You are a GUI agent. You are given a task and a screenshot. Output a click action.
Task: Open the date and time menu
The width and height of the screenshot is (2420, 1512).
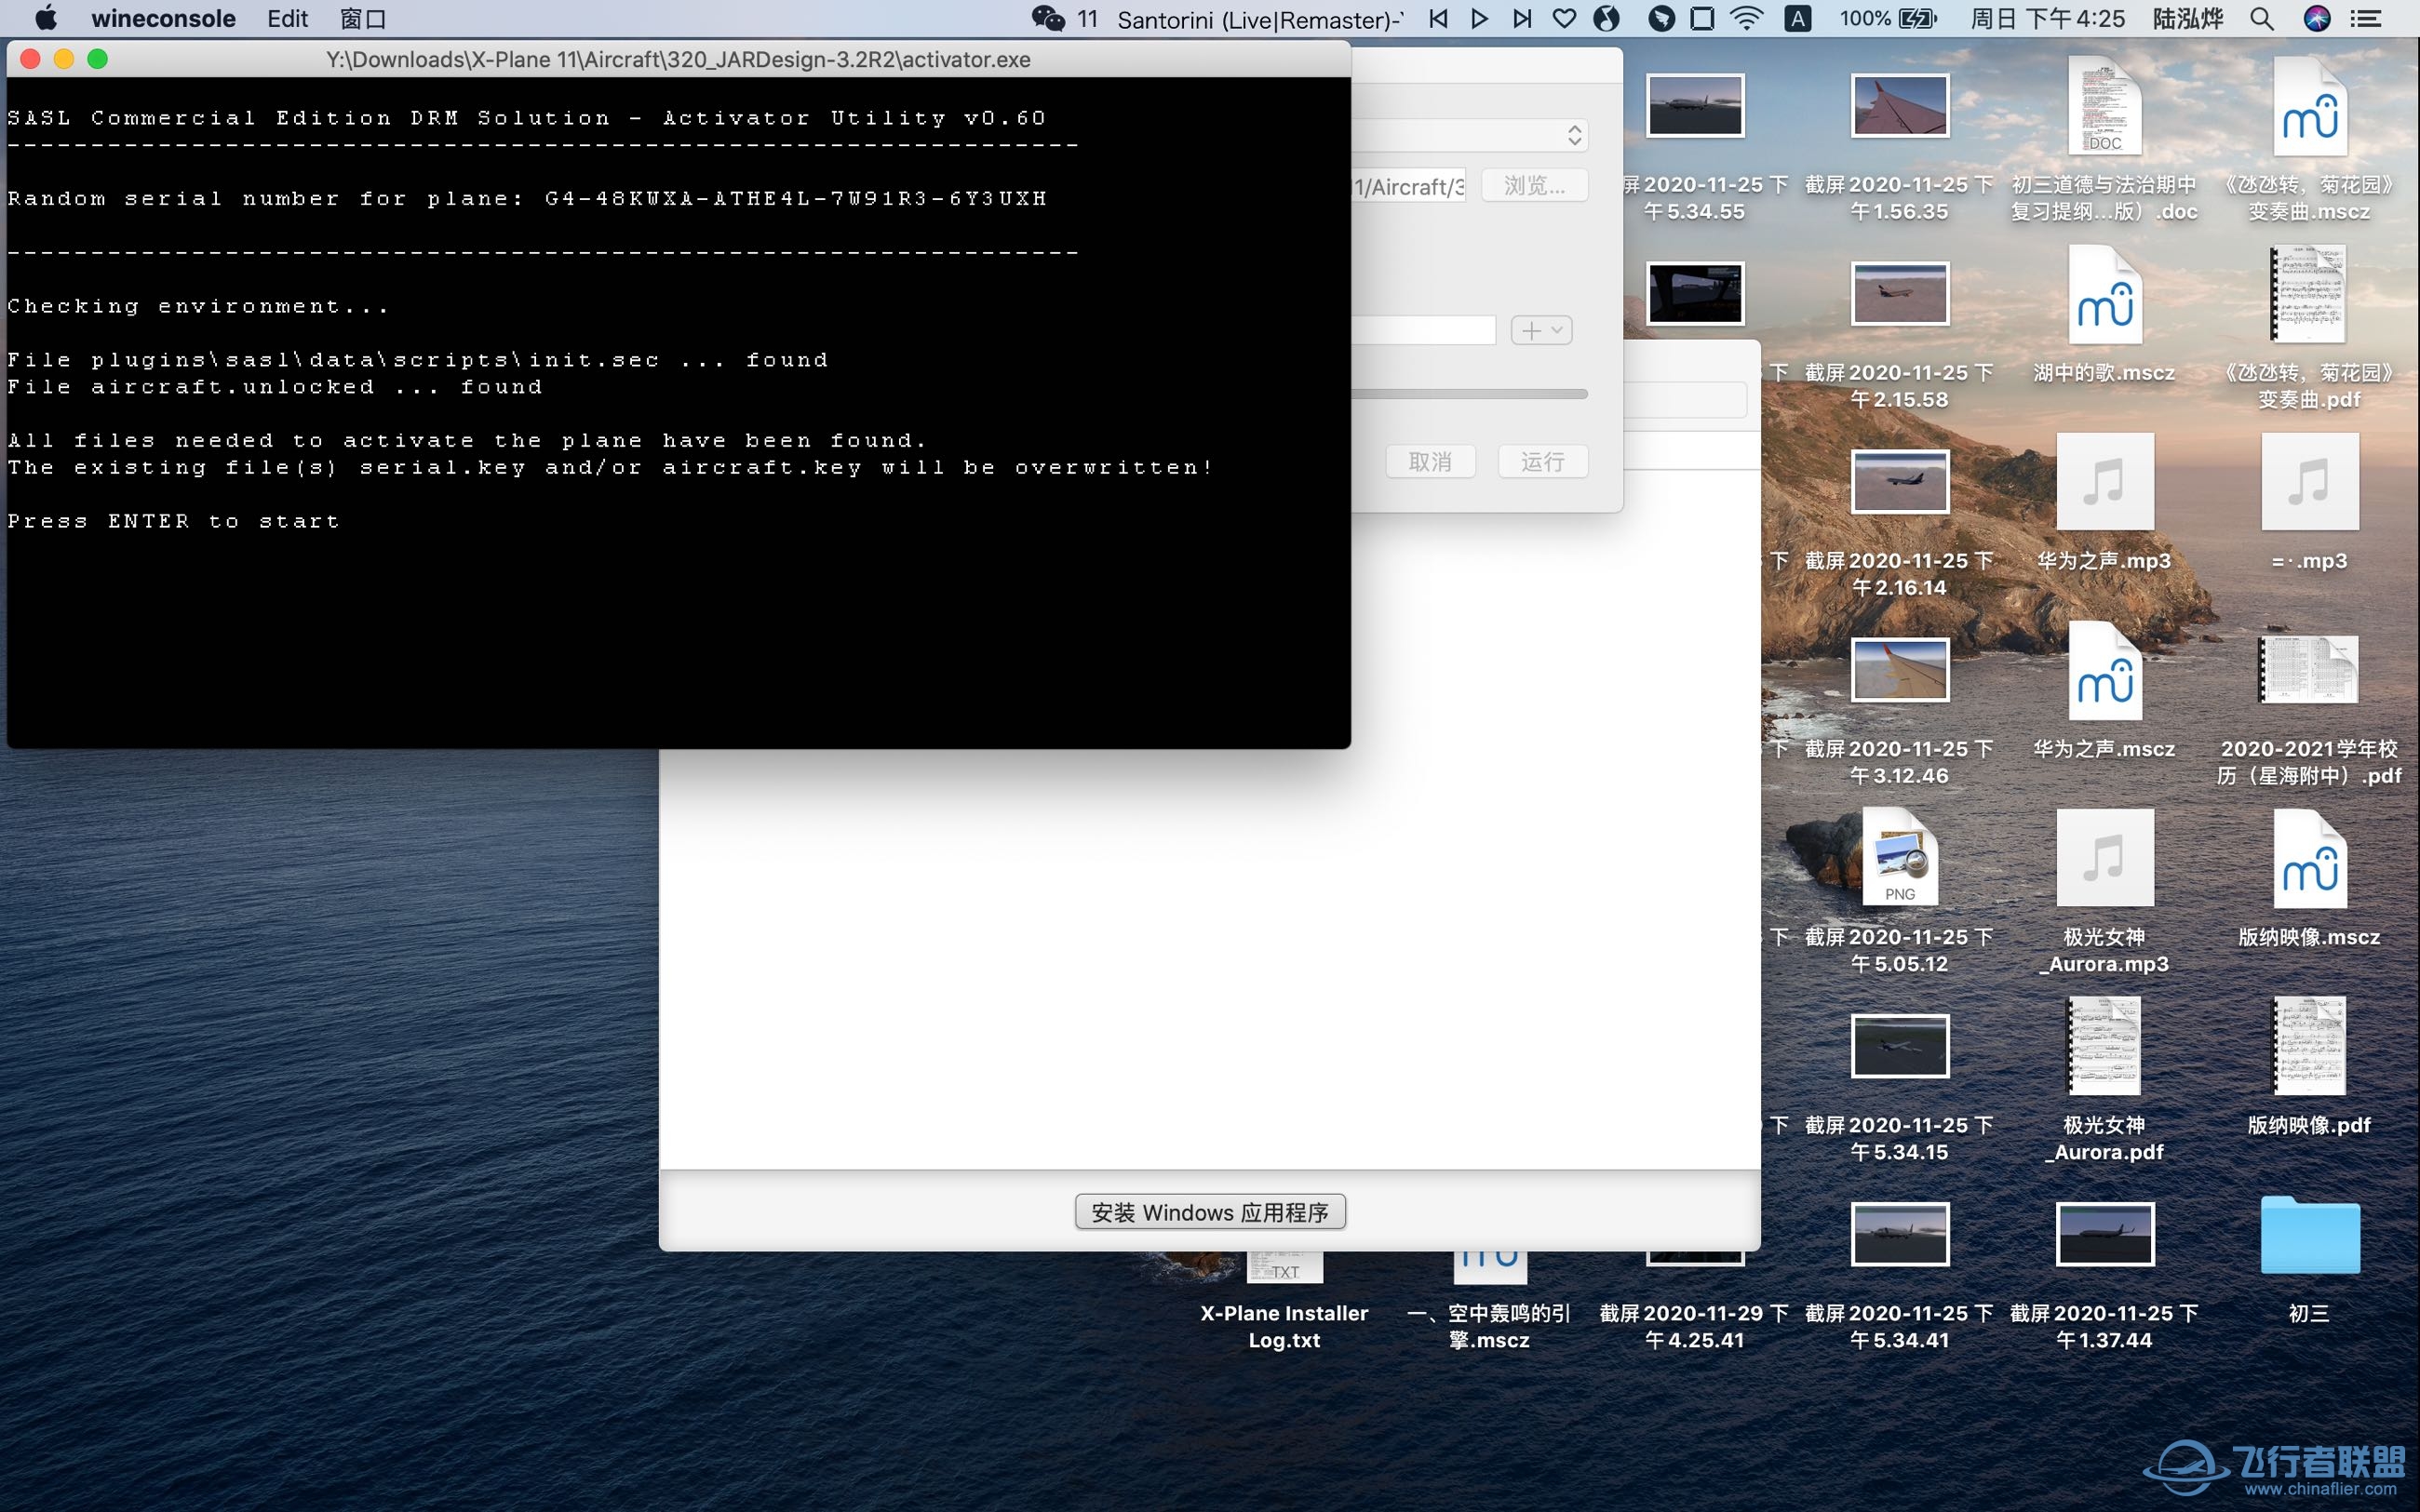pyautogui.click(x=2048, y=19)
